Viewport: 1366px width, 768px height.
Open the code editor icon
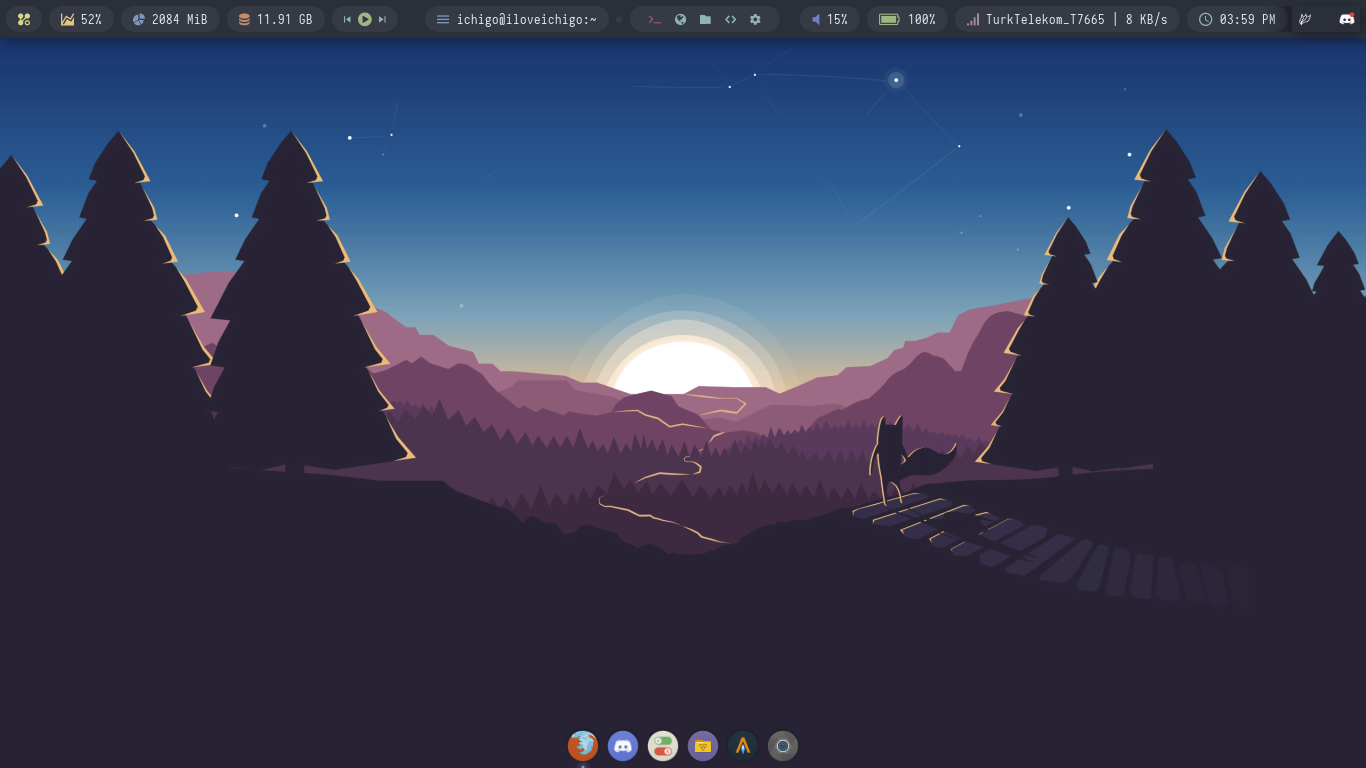click(730, 19)
